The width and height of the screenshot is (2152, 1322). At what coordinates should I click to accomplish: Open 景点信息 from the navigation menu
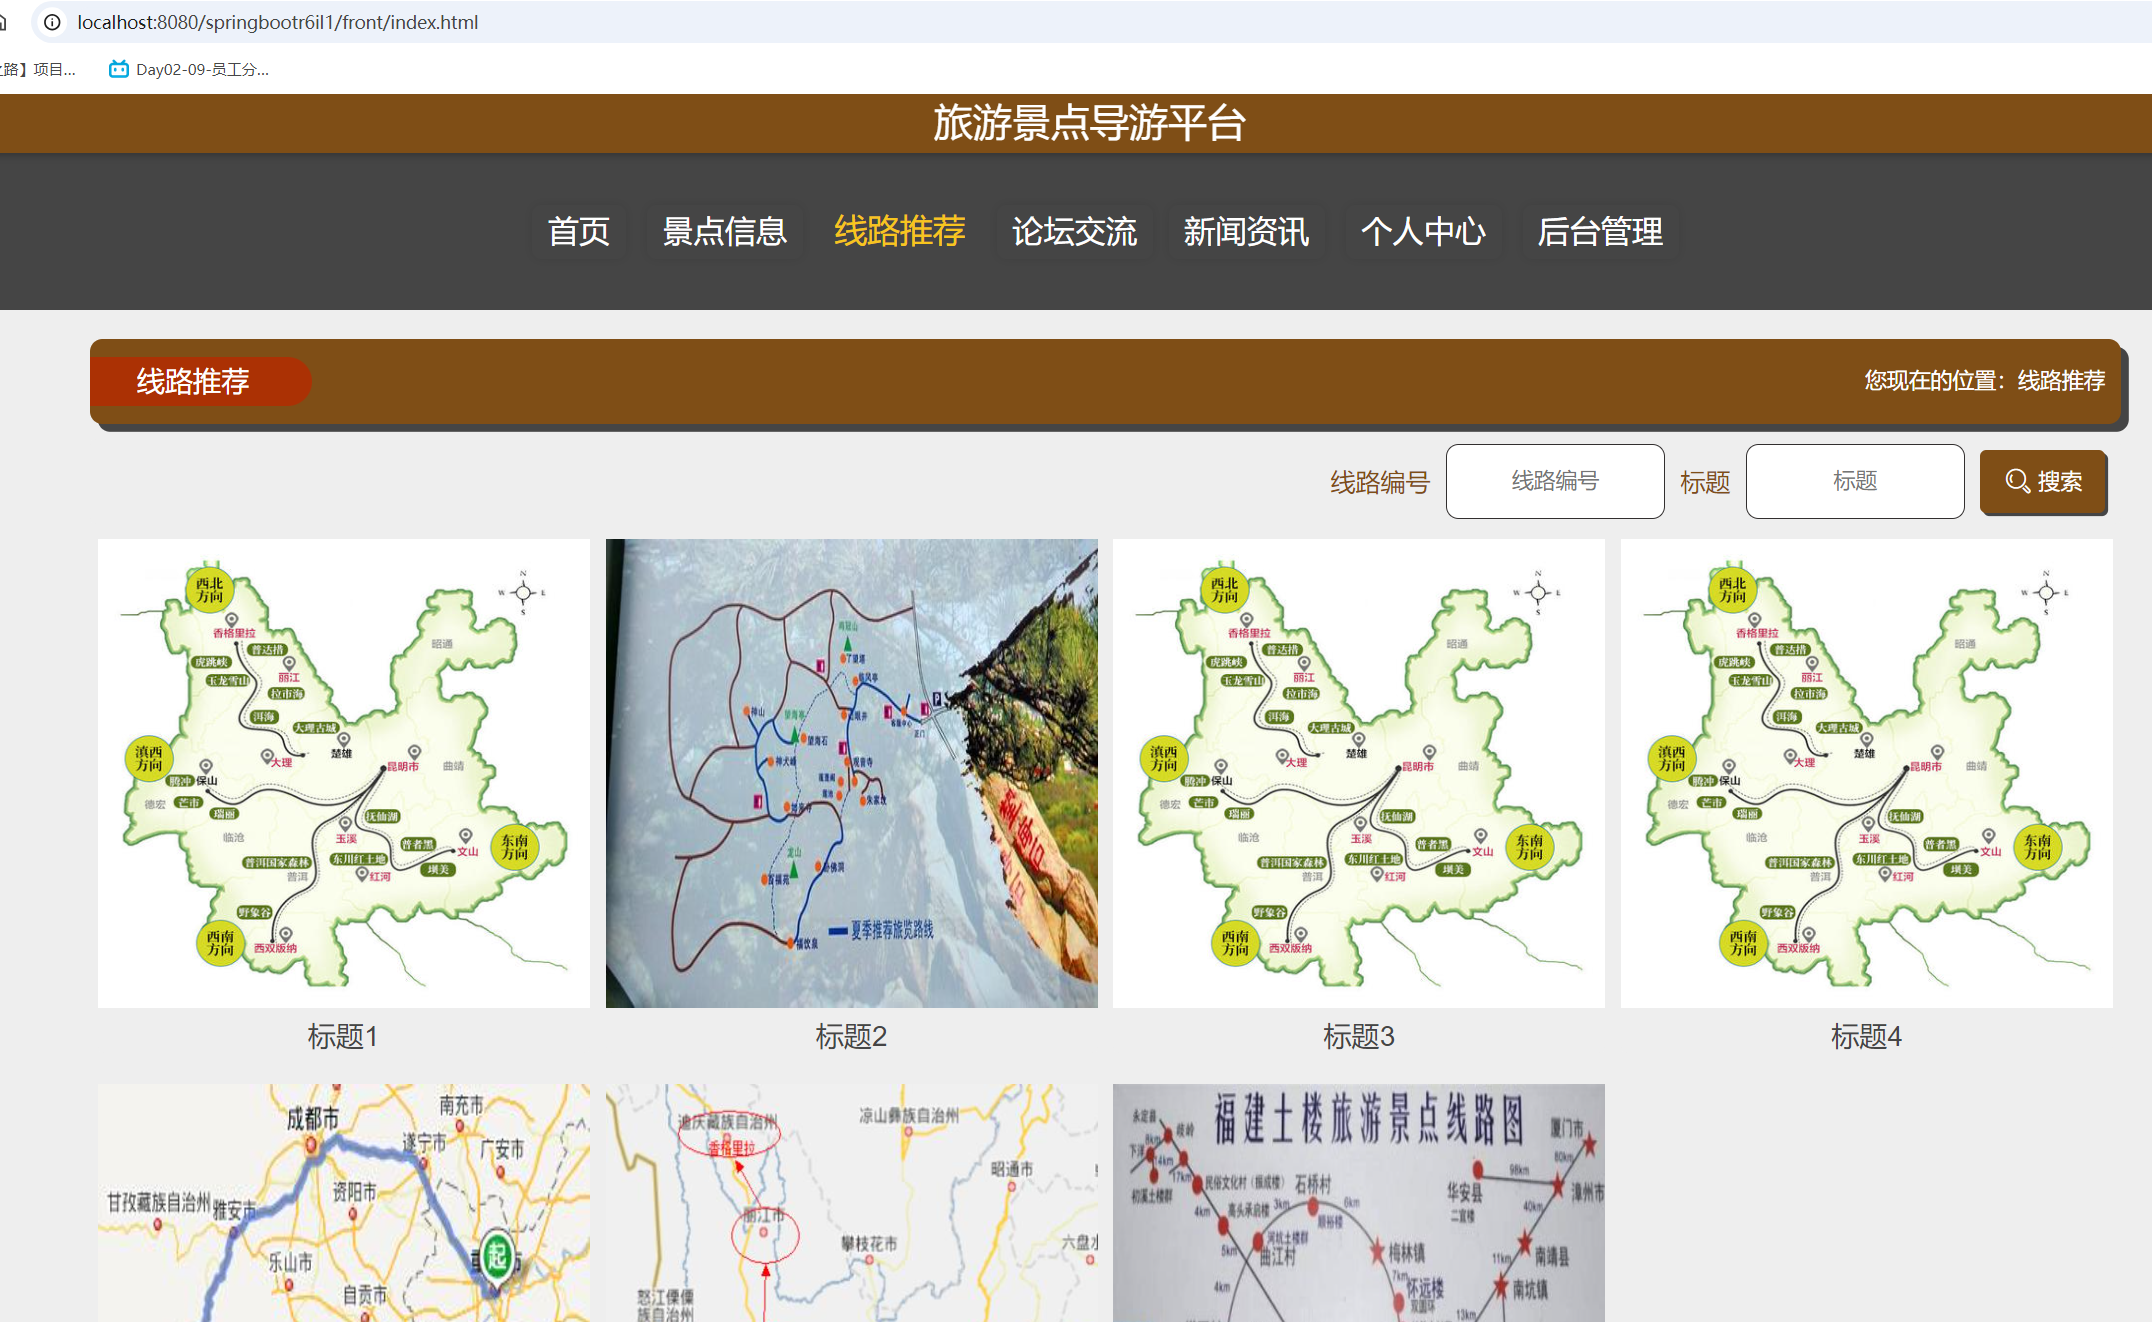tap(724, 232)
